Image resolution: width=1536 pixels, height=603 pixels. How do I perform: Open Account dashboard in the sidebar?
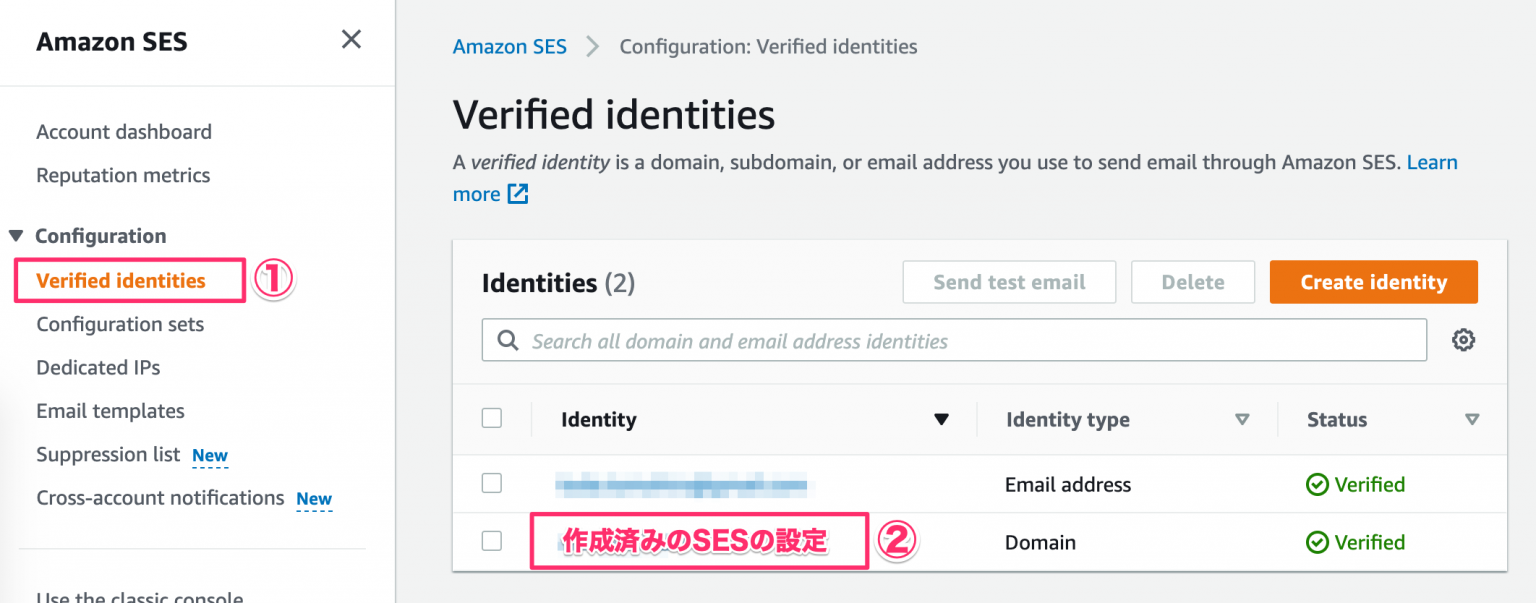click(x=124, y=132)
